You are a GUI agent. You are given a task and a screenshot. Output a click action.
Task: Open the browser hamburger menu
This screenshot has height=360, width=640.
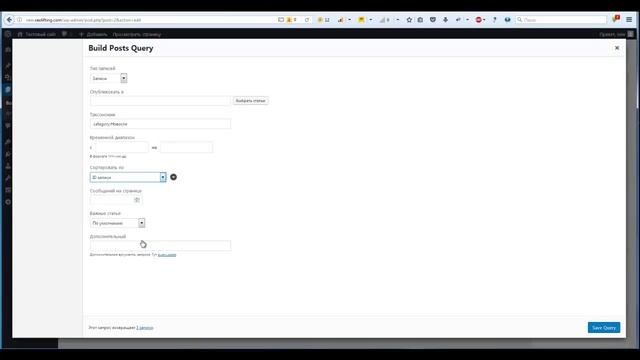click(629, 20)
